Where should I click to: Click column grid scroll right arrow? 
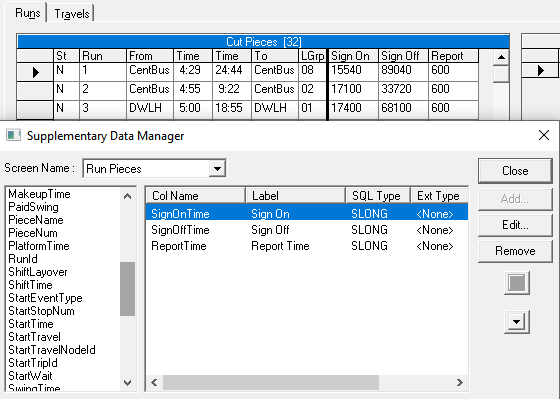pyautogui.click(x=460, y=383)
